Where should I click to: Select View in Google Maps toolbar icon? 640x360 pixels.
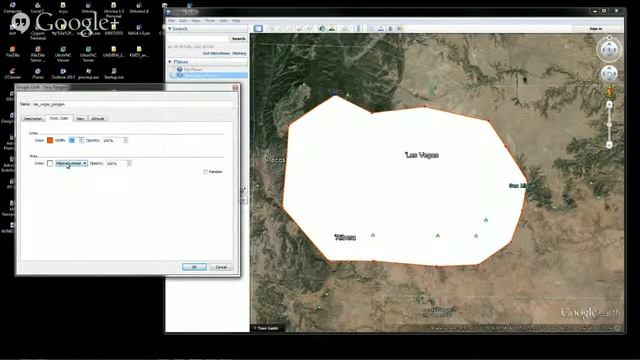tap(400, 29)
